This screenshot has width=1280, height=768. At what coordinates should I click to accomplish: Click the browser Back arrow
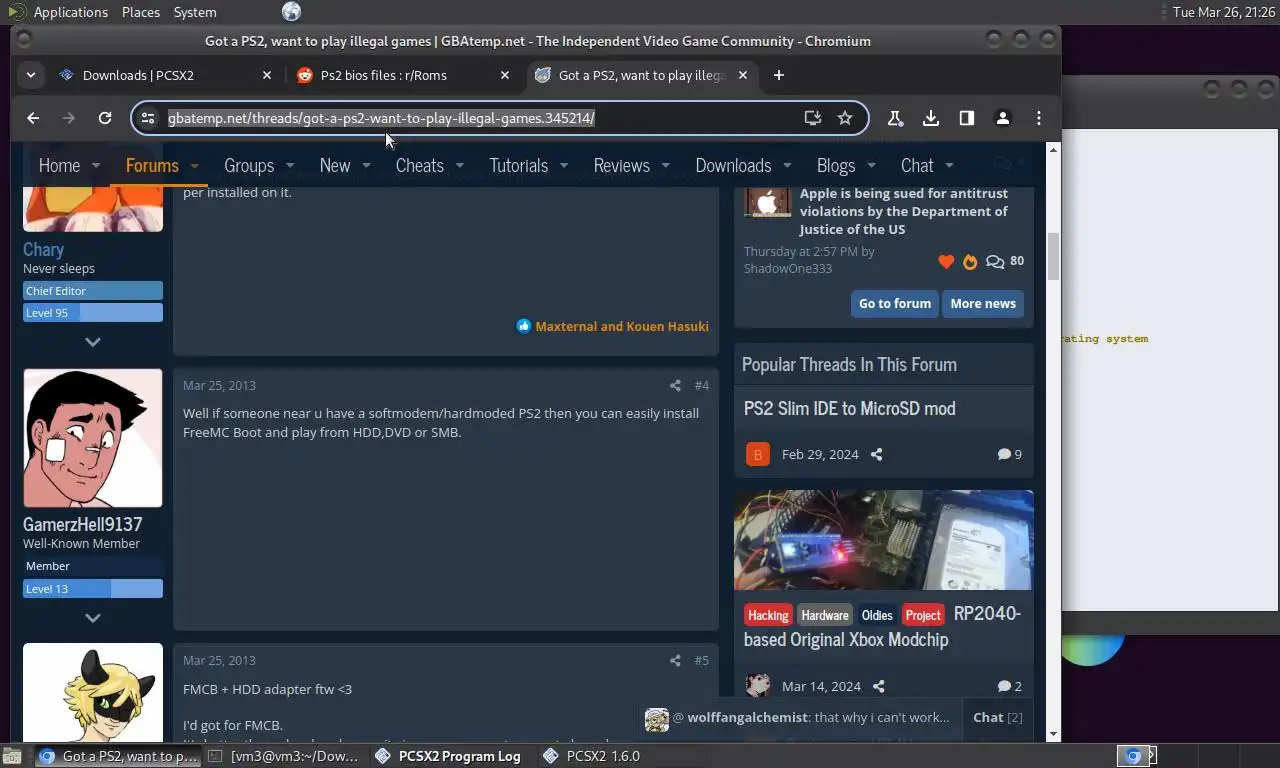tap(33, 118)
